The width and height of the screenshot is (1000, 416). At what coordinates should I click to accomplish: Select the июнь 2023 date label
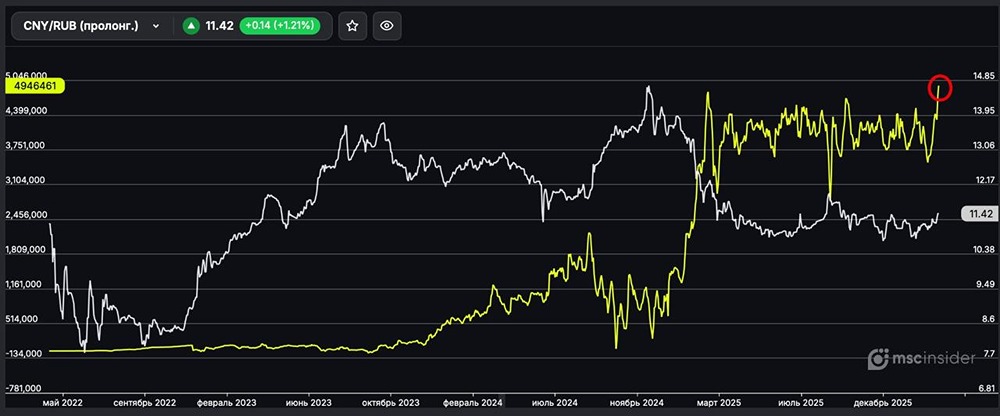[309, 403]
